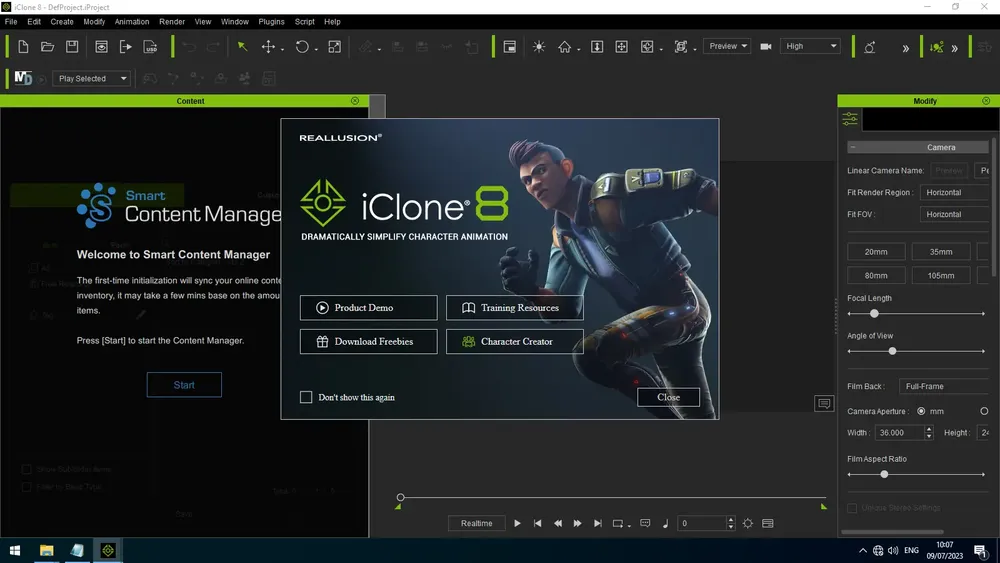Open the Plugins menu
Viewport: 1000px width, 563px height.
tap(271, 22)
